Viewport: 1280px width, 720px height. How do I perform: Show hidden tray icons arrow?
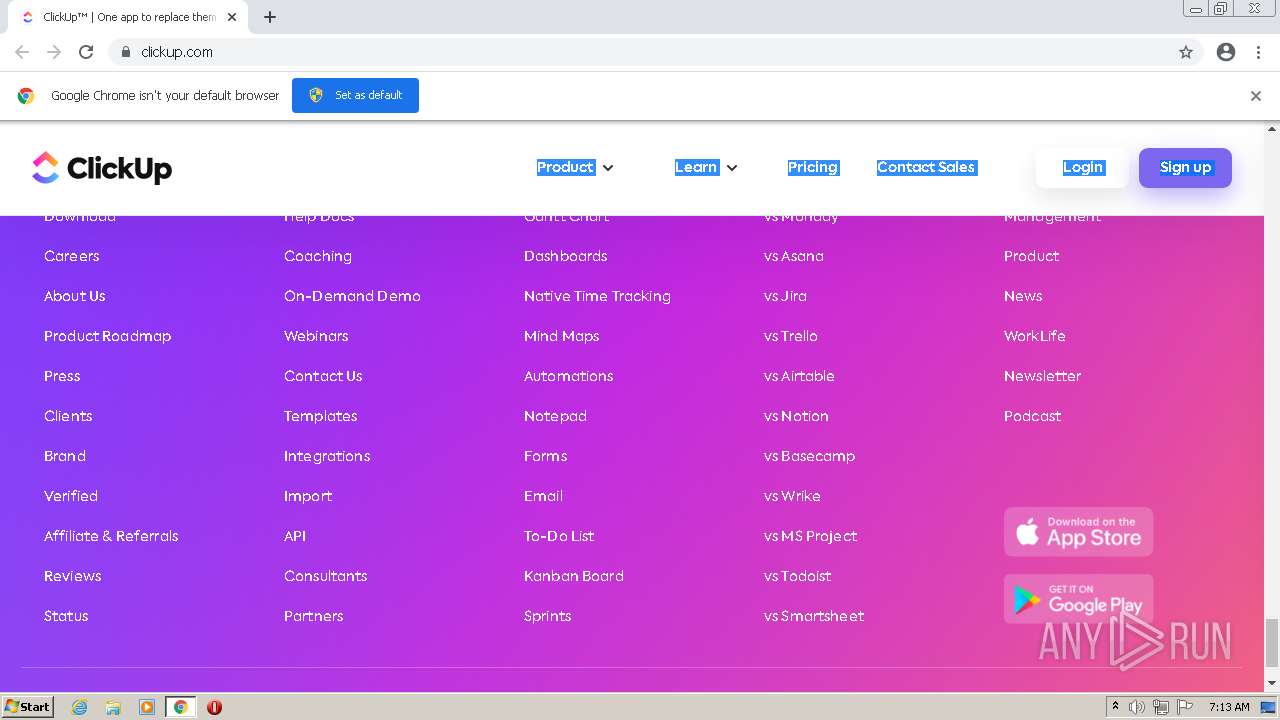coord(1115,707)
